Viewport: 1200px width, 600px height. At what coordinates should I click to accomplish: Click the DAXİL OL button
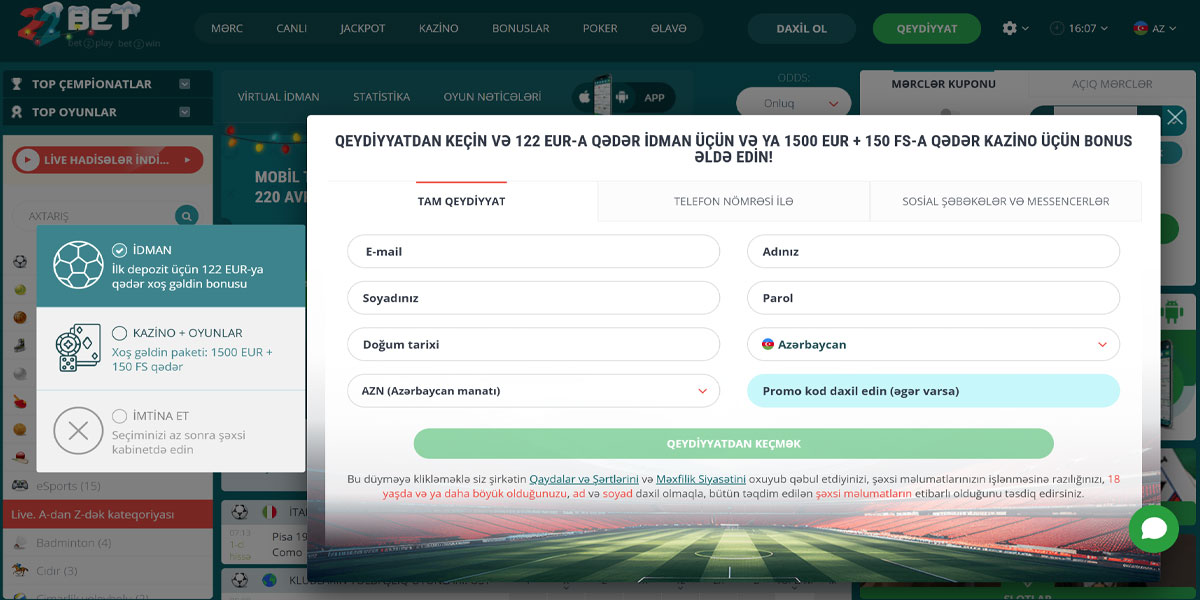(x=801, y=28)
